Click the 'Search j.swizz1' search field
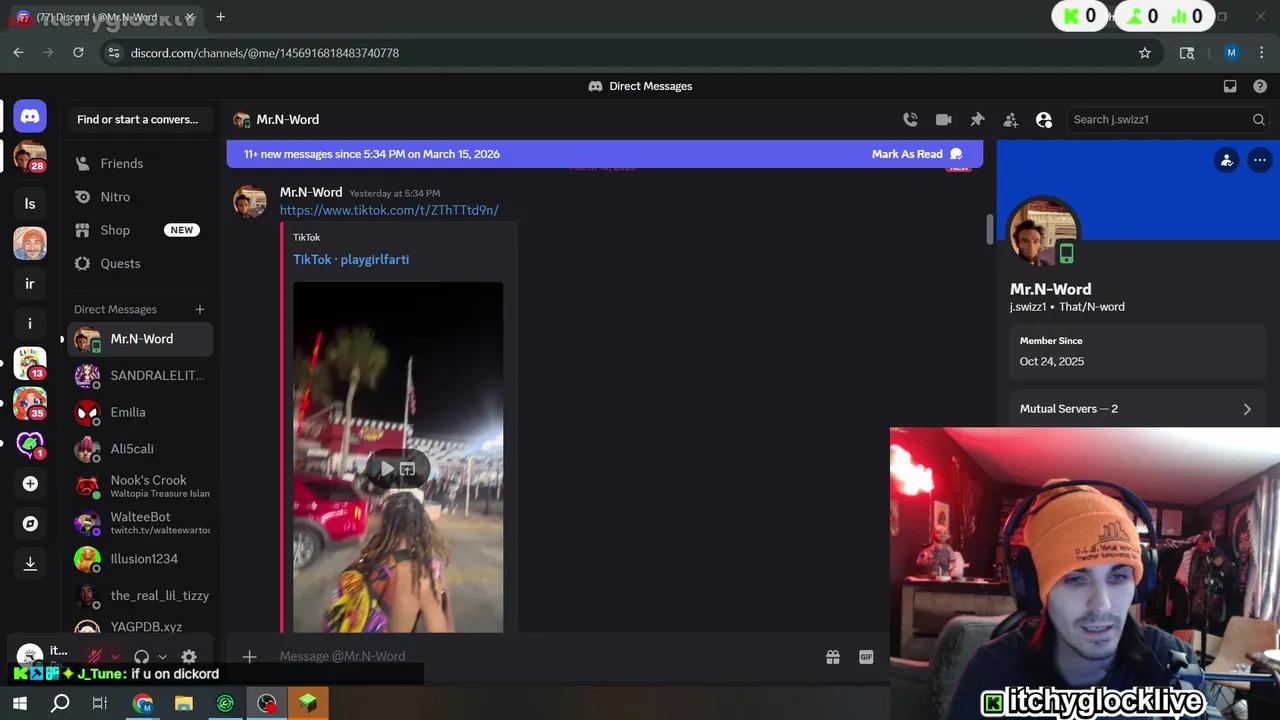Screen dimensions: 1280x720 (x=1168, y=119)
